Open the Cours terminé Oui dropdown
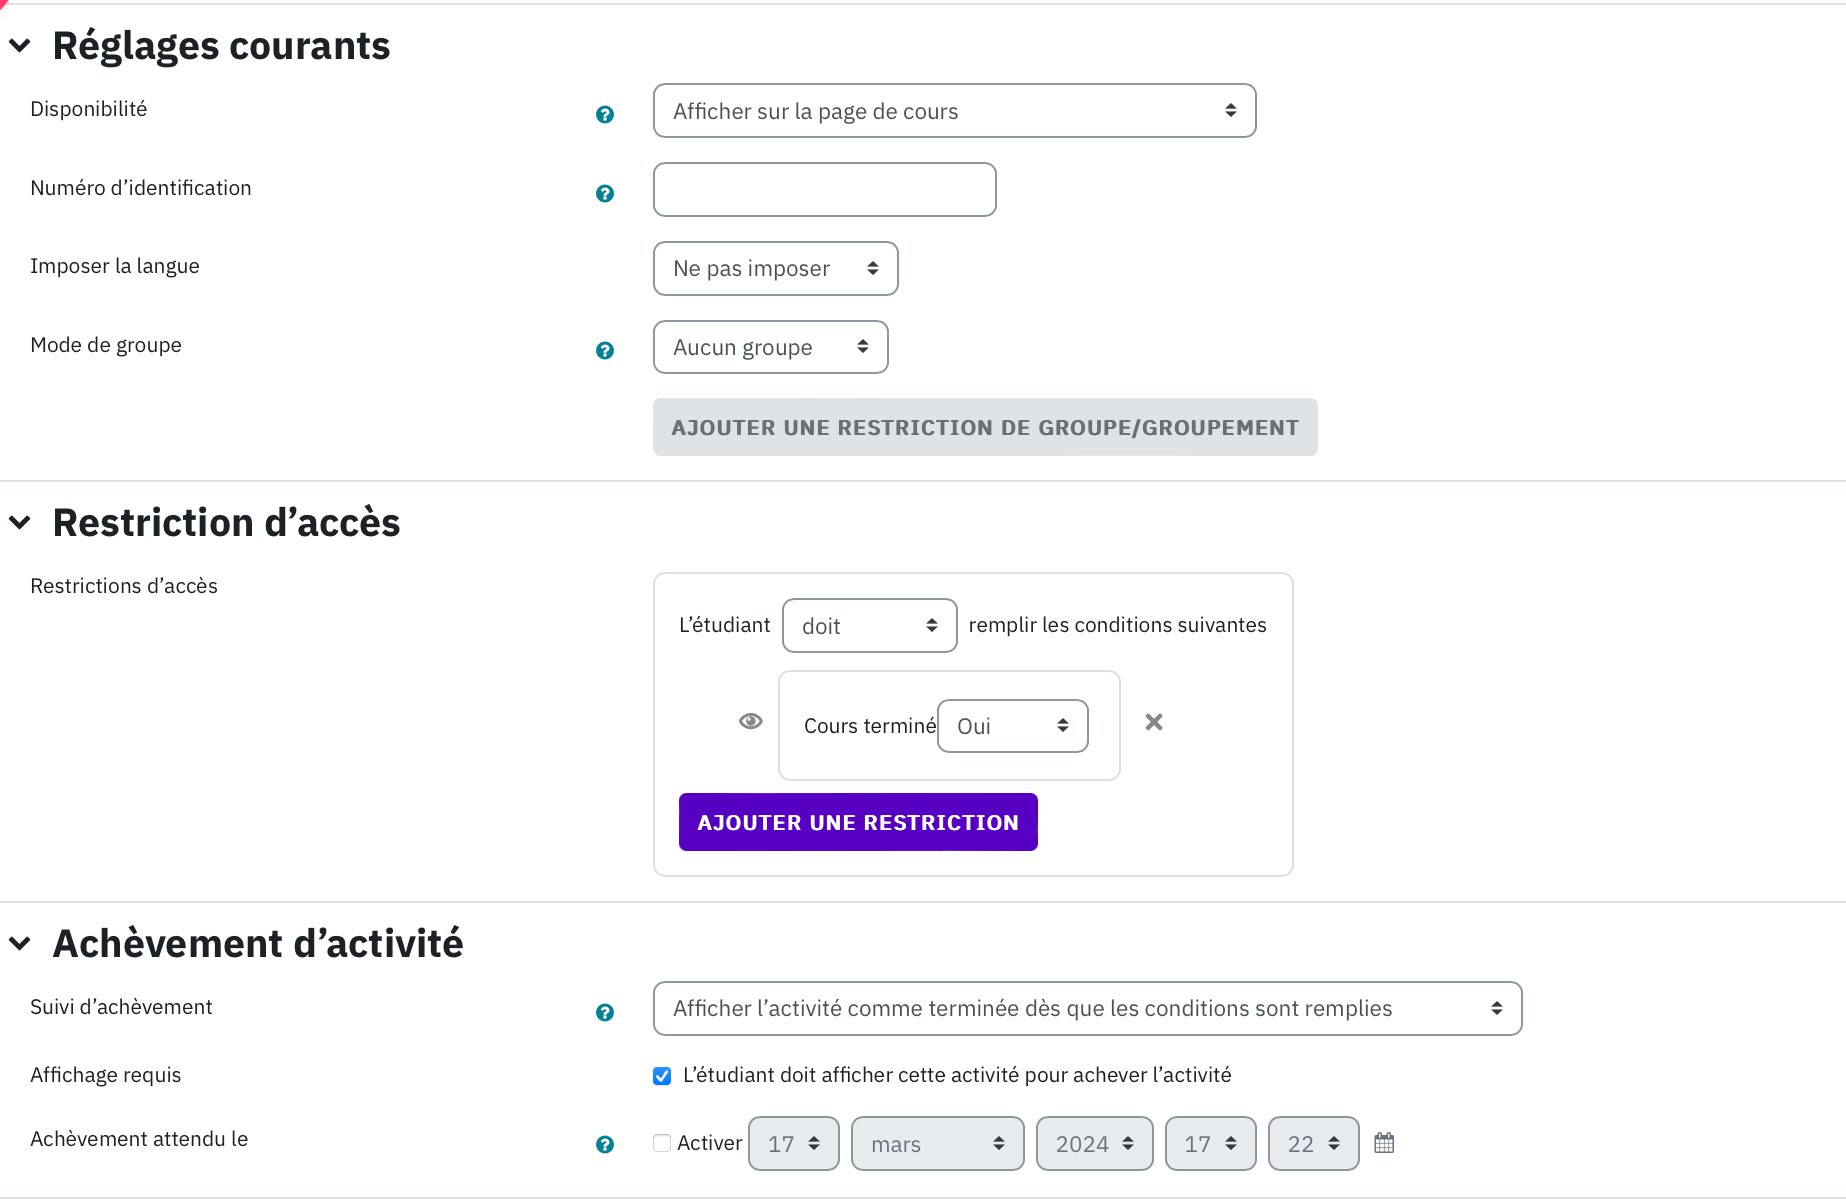 [x=1013, y=726]
